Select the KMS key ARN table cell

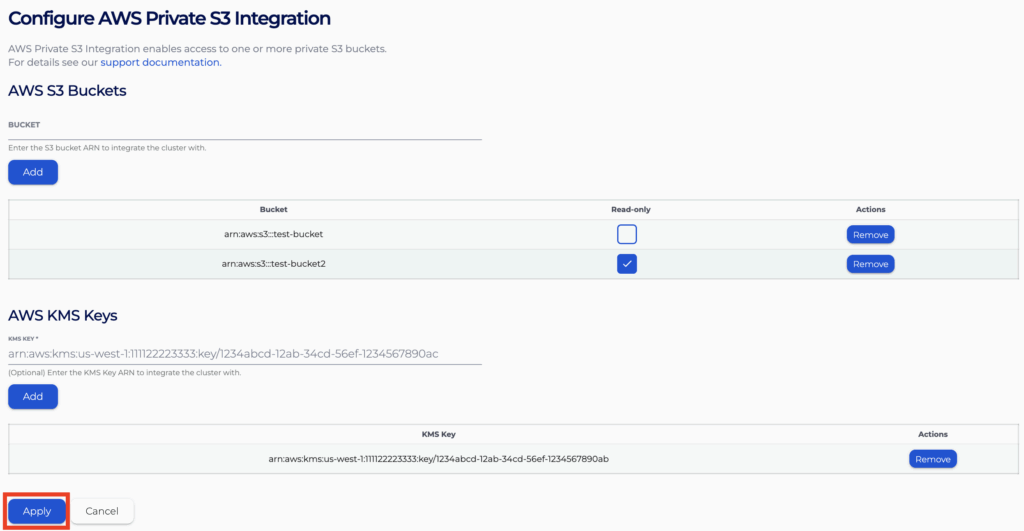(438, 459)
